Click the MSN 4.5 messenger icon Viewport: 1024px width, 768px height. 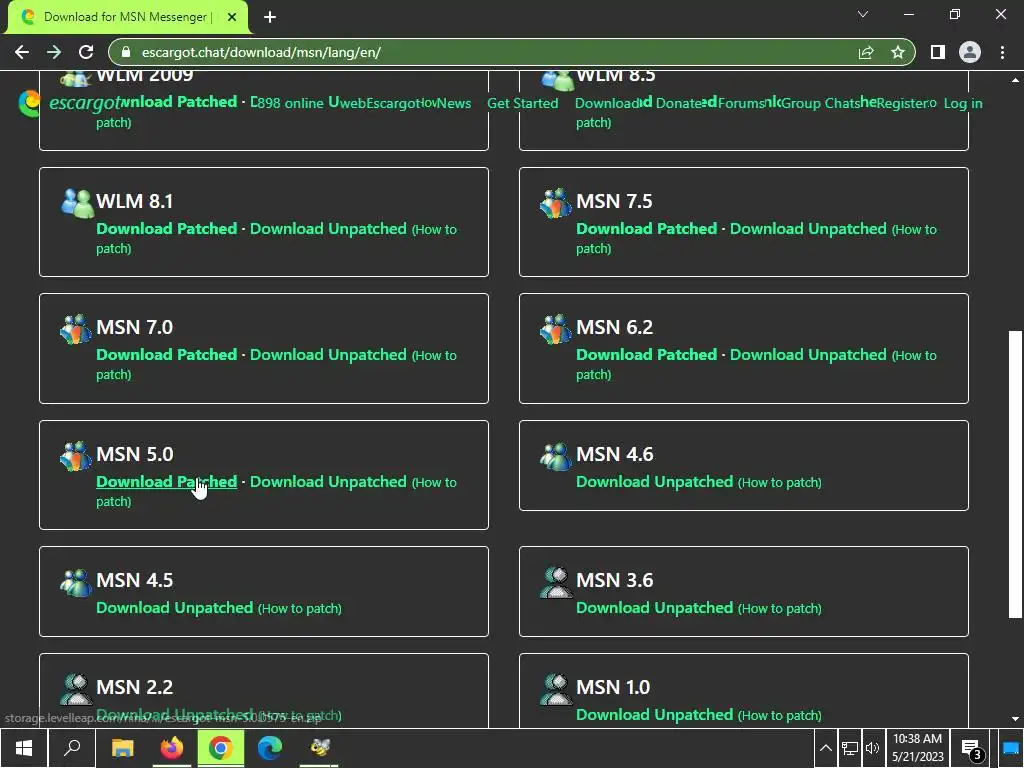(x=76, y=582)
